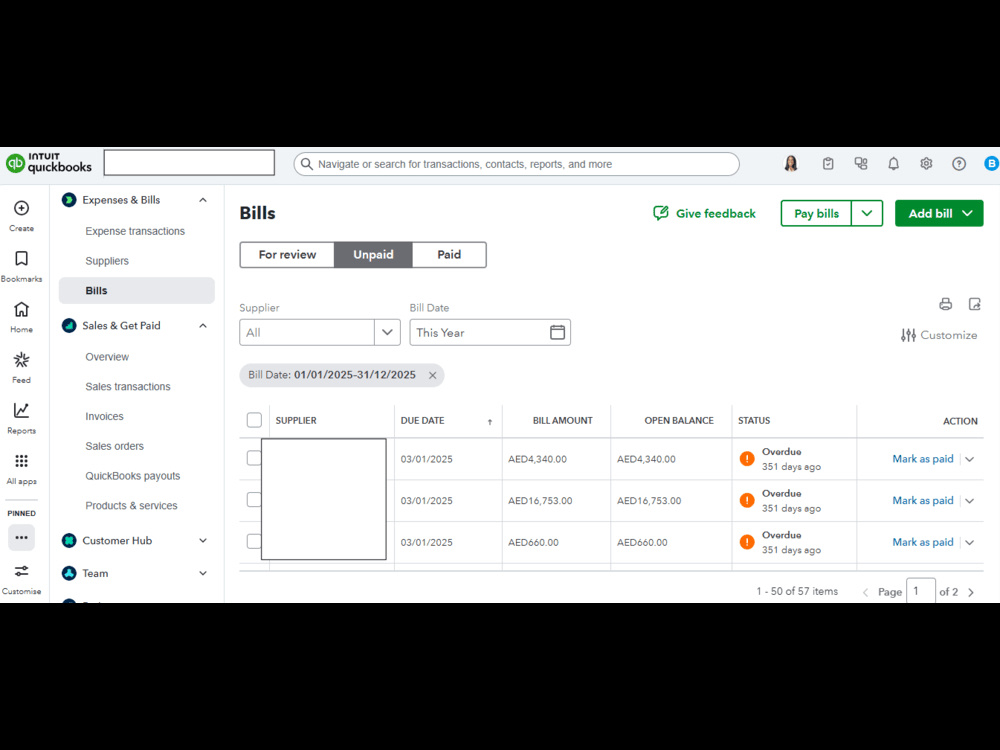
Task: Click the pinned three-dots icon
Action: (21, 538)
